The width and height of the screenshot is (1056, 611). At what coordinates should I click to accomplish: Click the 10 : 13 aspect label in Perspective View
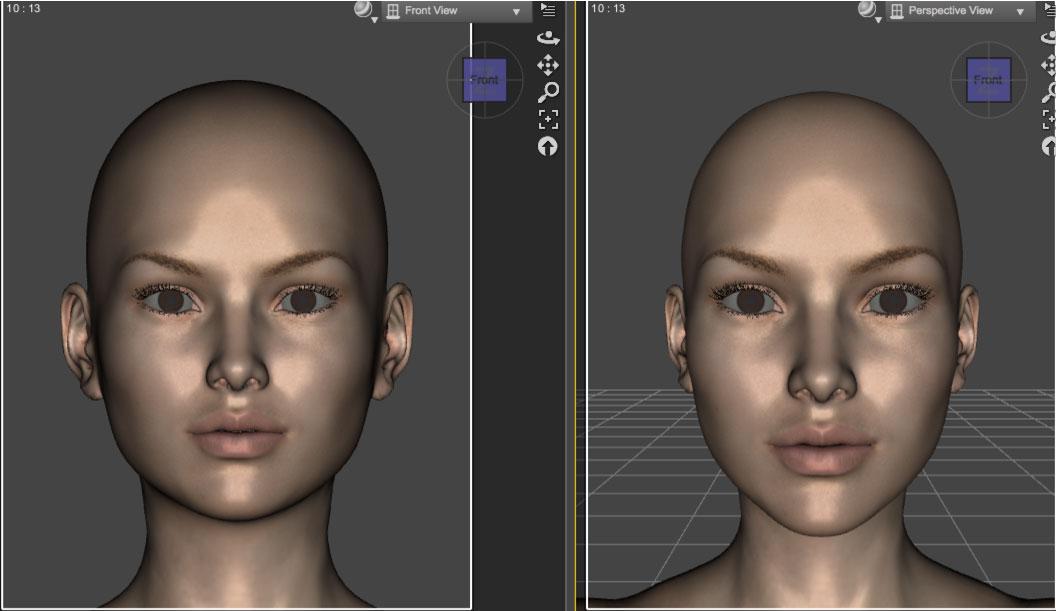[608, 9]
